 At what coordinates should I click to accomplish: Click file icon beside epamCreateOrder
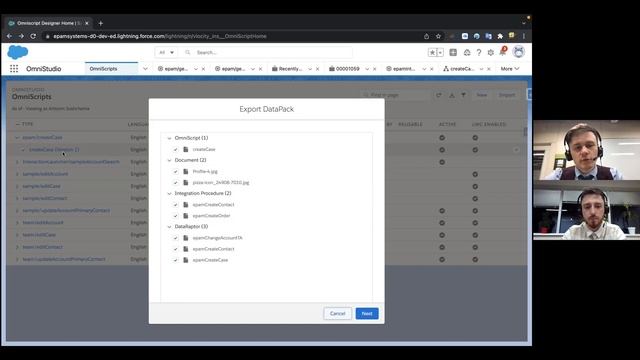tap(186, 216)
